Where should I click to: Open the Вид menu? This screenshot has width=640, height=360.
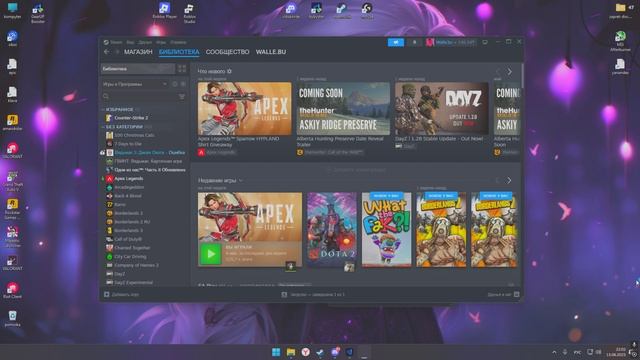[x=130, y=42]
